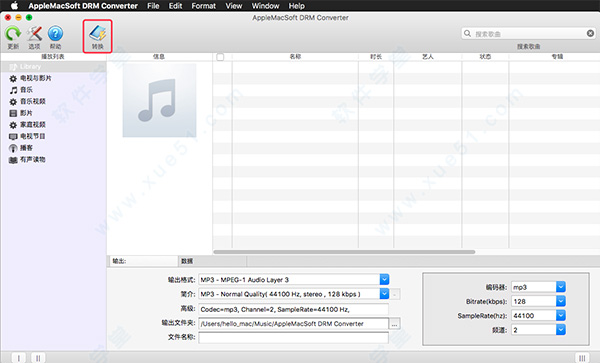Click the 文件名称 file name field
Viewport: 600px width, 363px height.
click(x=293, y=337)
